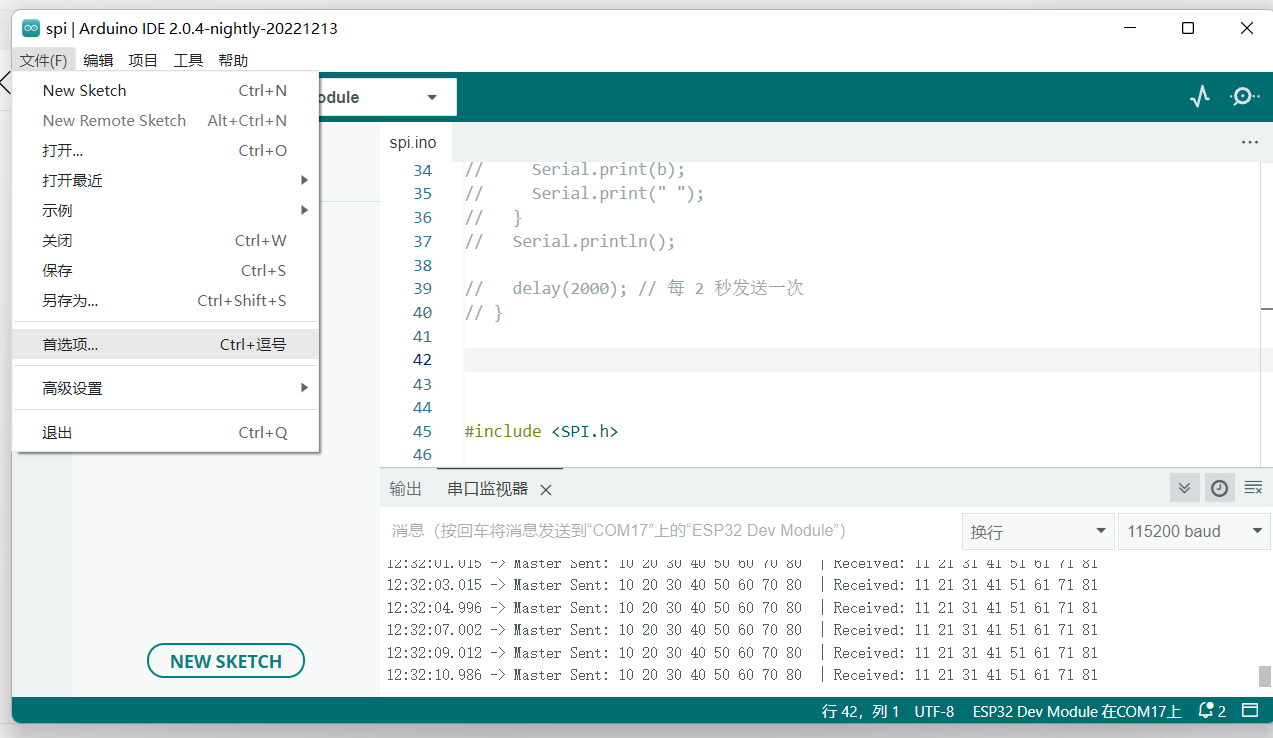Select New Remote Sketch menu item

(165, 120)
